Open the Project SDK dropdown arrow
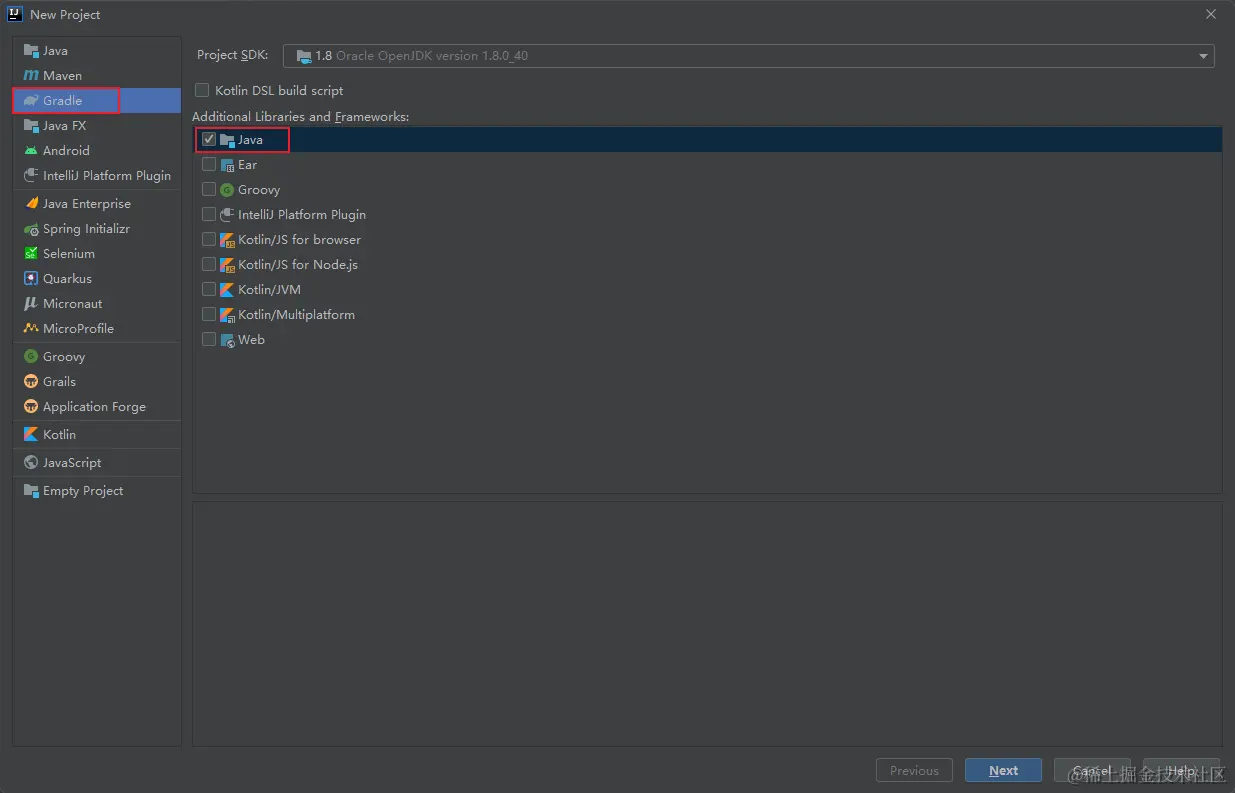 pyautogui.click(x=1203, y=56)
